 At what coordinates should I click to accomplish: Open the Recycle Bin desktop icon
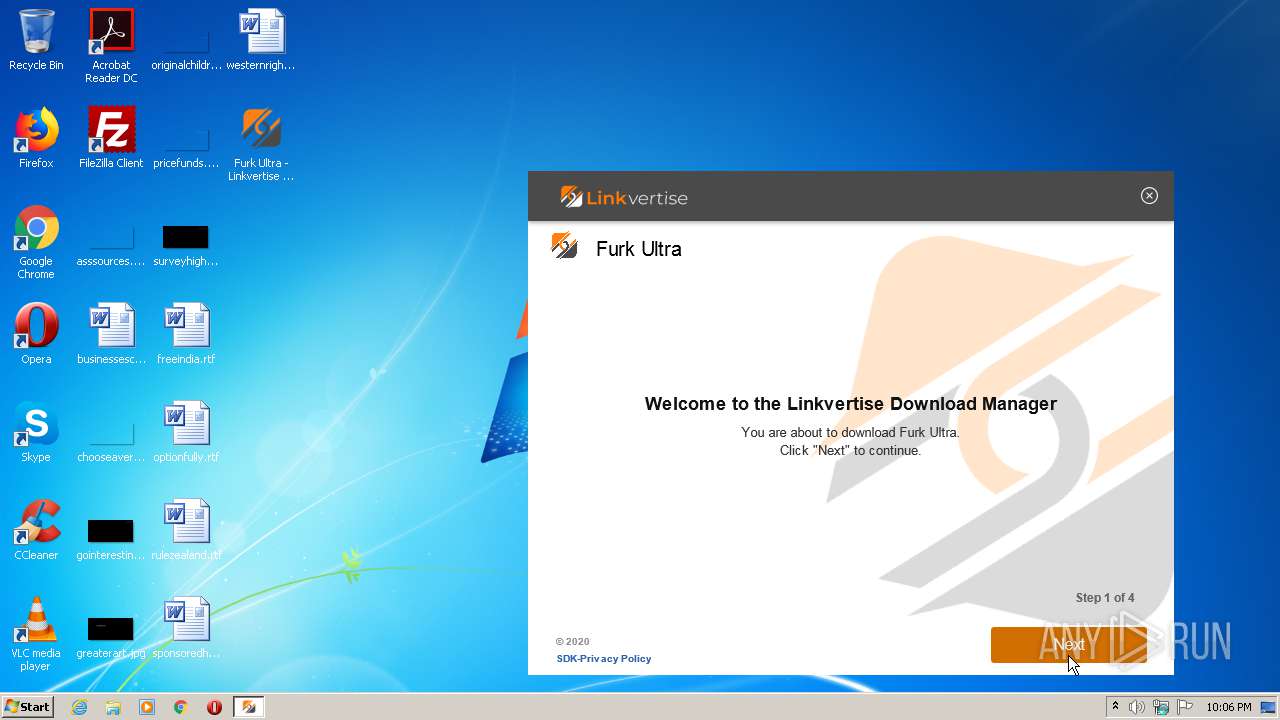coord(36,40)
